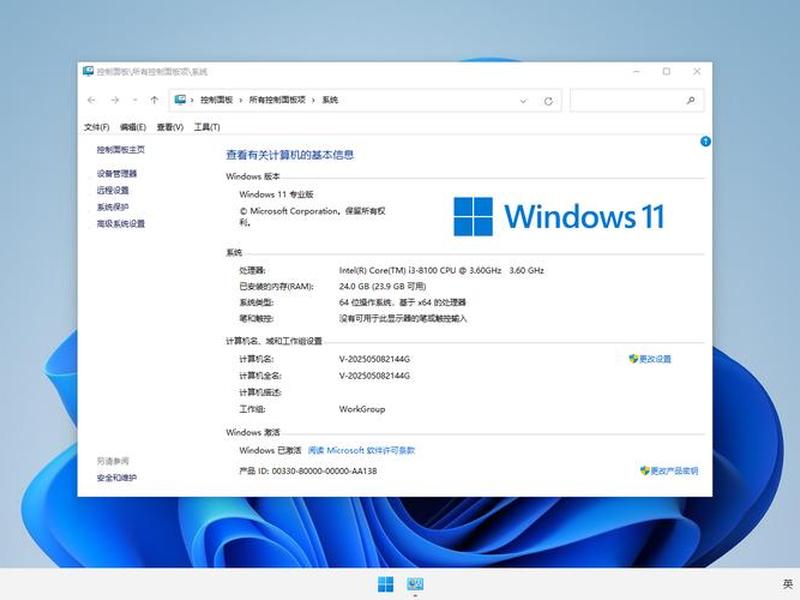
Task: Go to 控制面板主页 link
Action: 121,149
